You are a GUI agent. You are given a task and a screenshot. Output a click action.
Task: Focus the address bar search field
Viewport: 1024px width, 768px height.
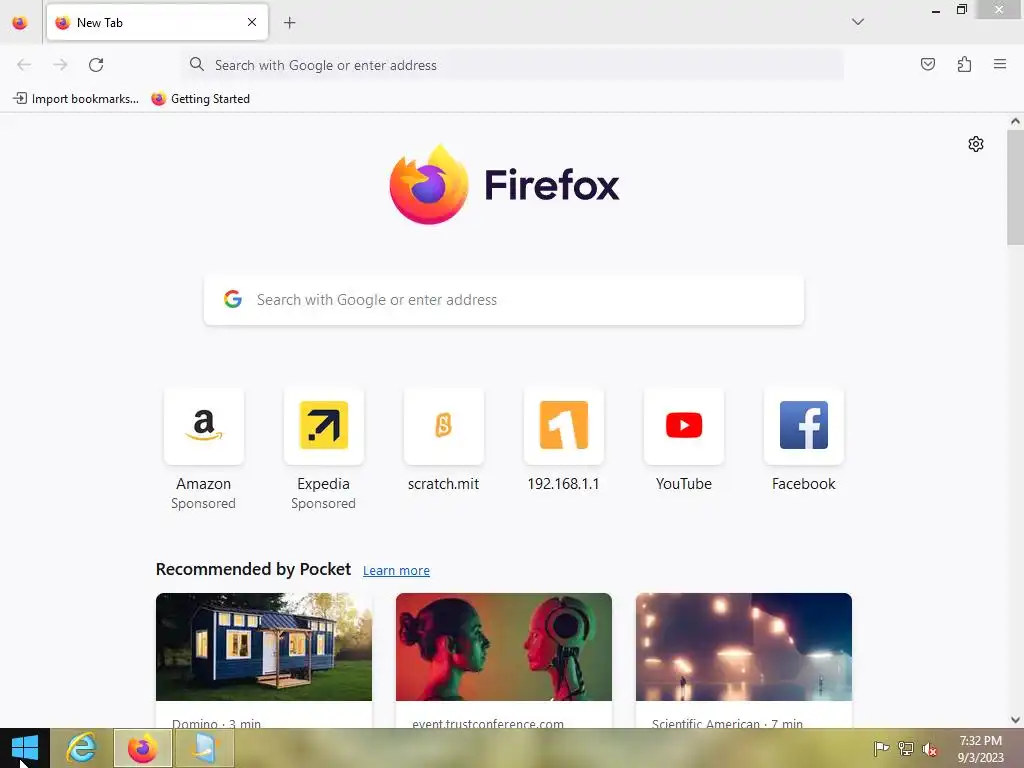point(513,65)
